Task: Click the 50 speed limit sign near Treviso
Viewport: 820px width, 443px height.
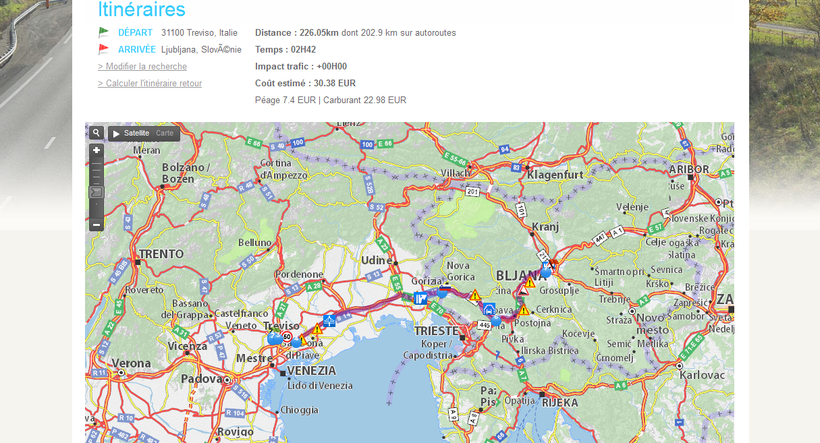Action: tap(288, 337)
